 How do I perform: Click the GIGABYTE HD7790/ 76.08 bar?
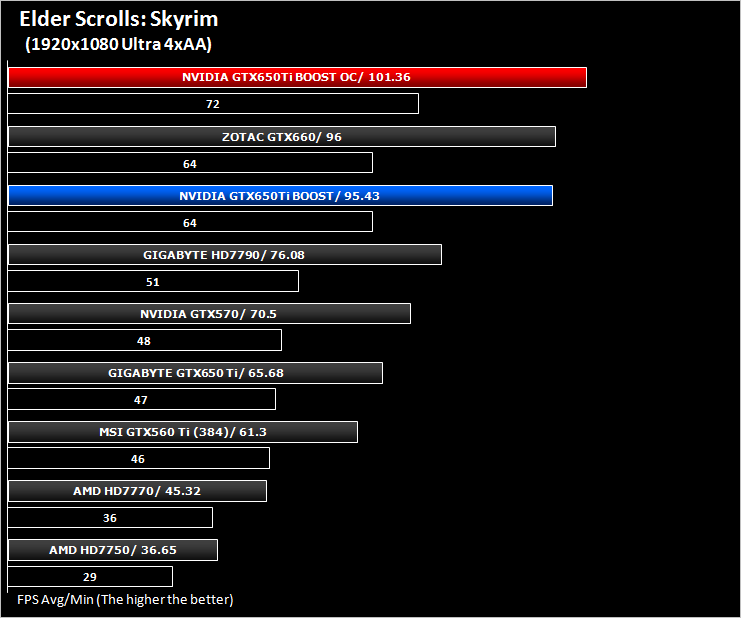225,255
